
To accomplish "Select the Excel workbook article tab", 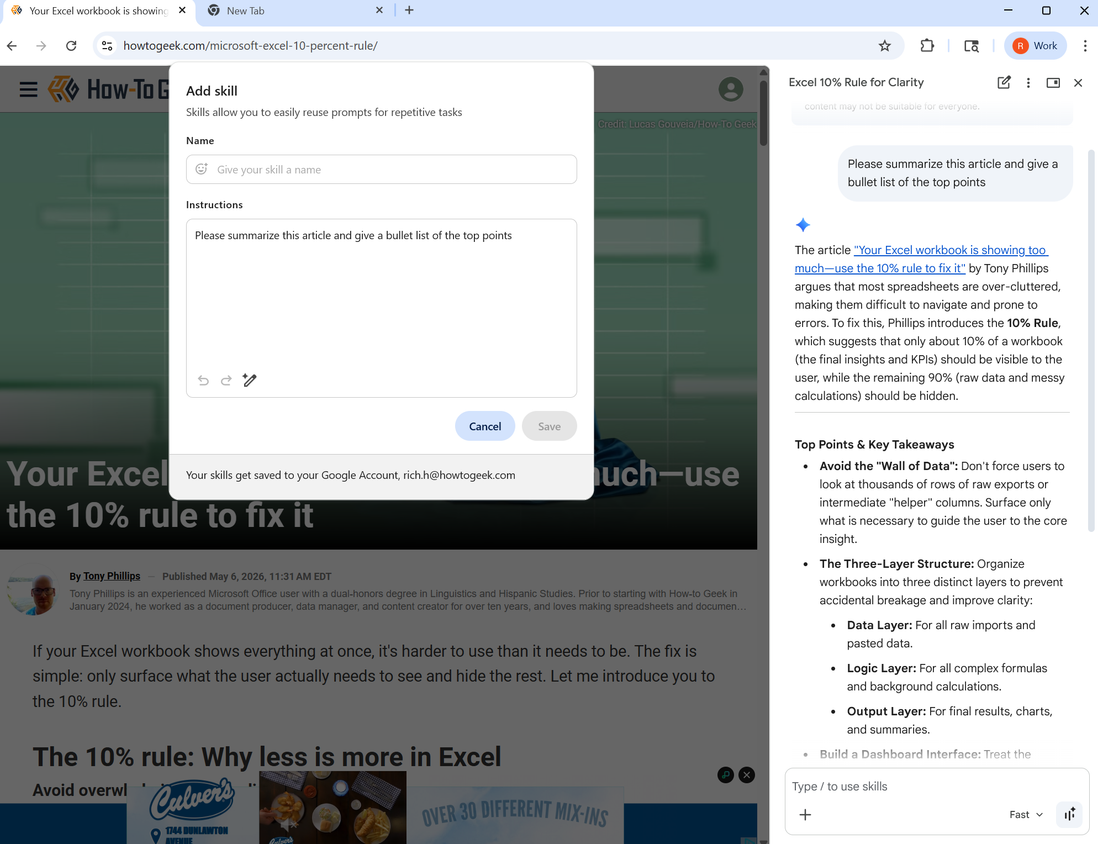I will coord(98,11).
